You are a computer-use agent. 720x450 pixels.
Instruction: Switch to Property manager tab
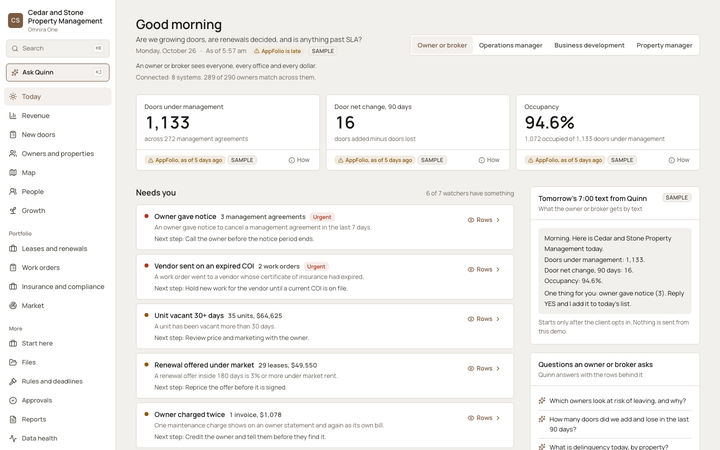pos(664,45)
